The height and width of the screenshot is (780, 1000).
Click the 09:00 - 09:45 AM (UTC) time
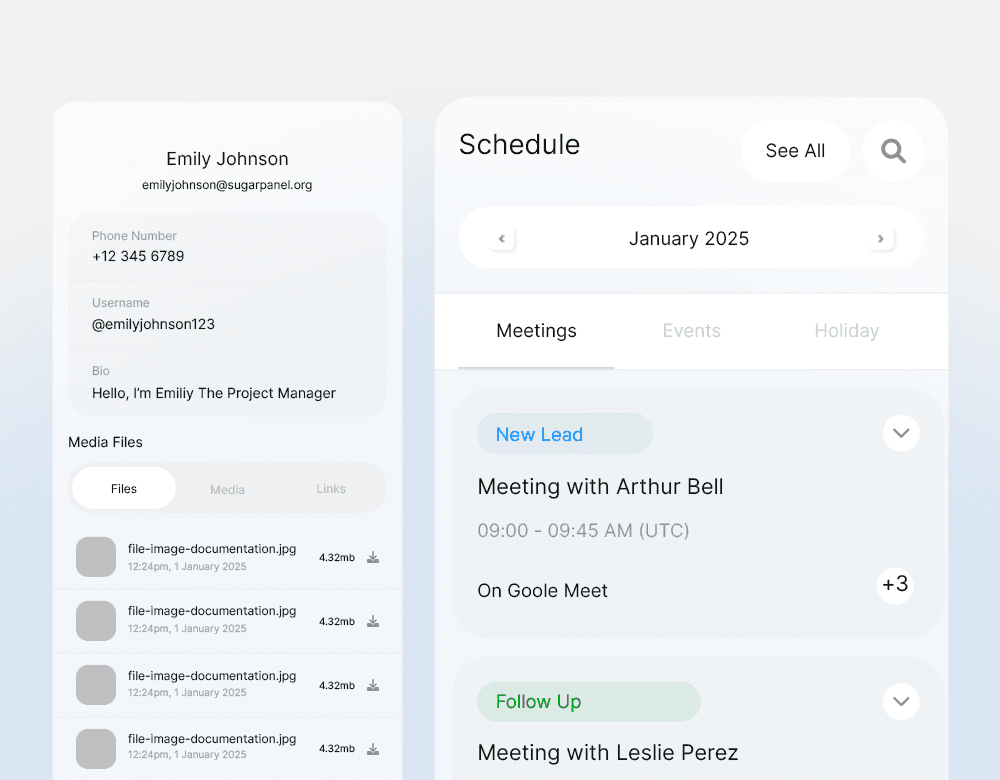[x=583, y=531]
